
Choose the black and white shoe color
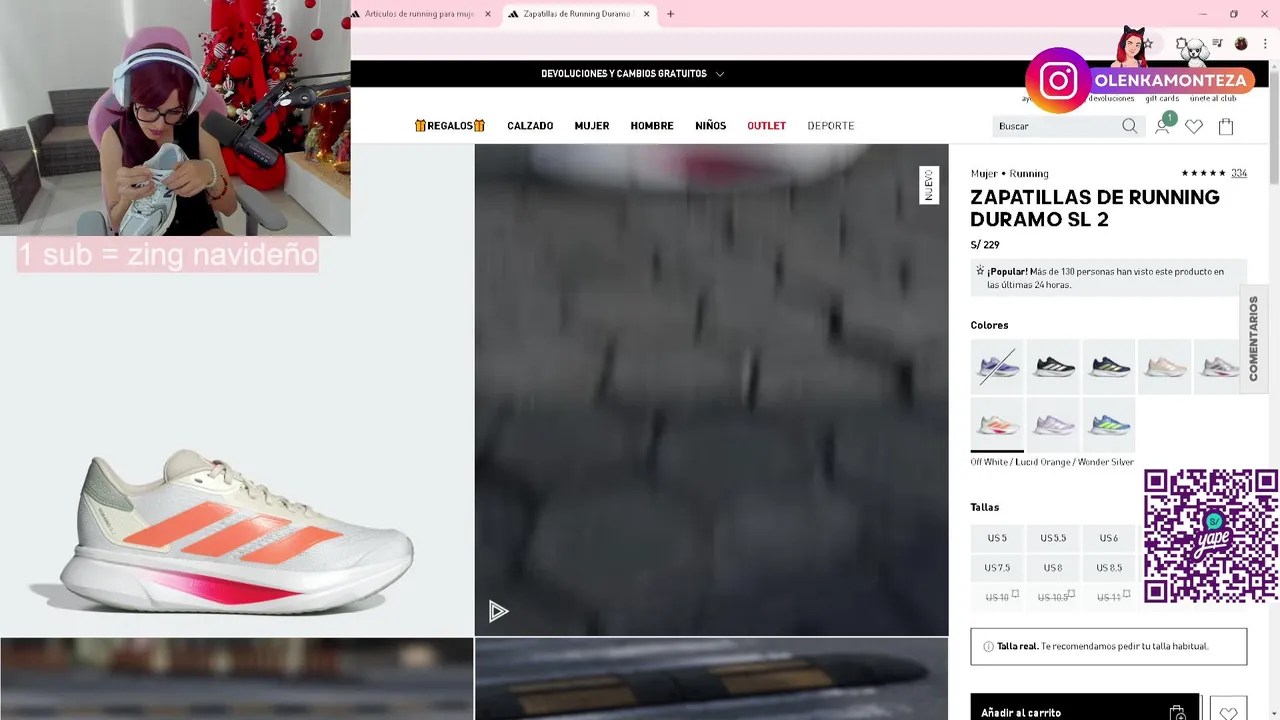point(1053,366)
